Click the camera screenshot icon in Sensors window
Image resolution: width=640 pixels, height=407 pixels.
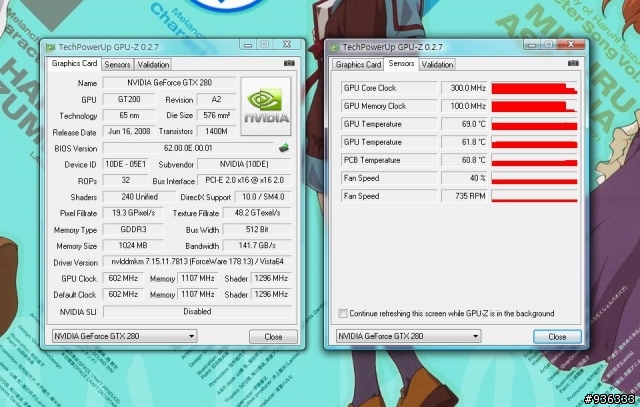573,63
